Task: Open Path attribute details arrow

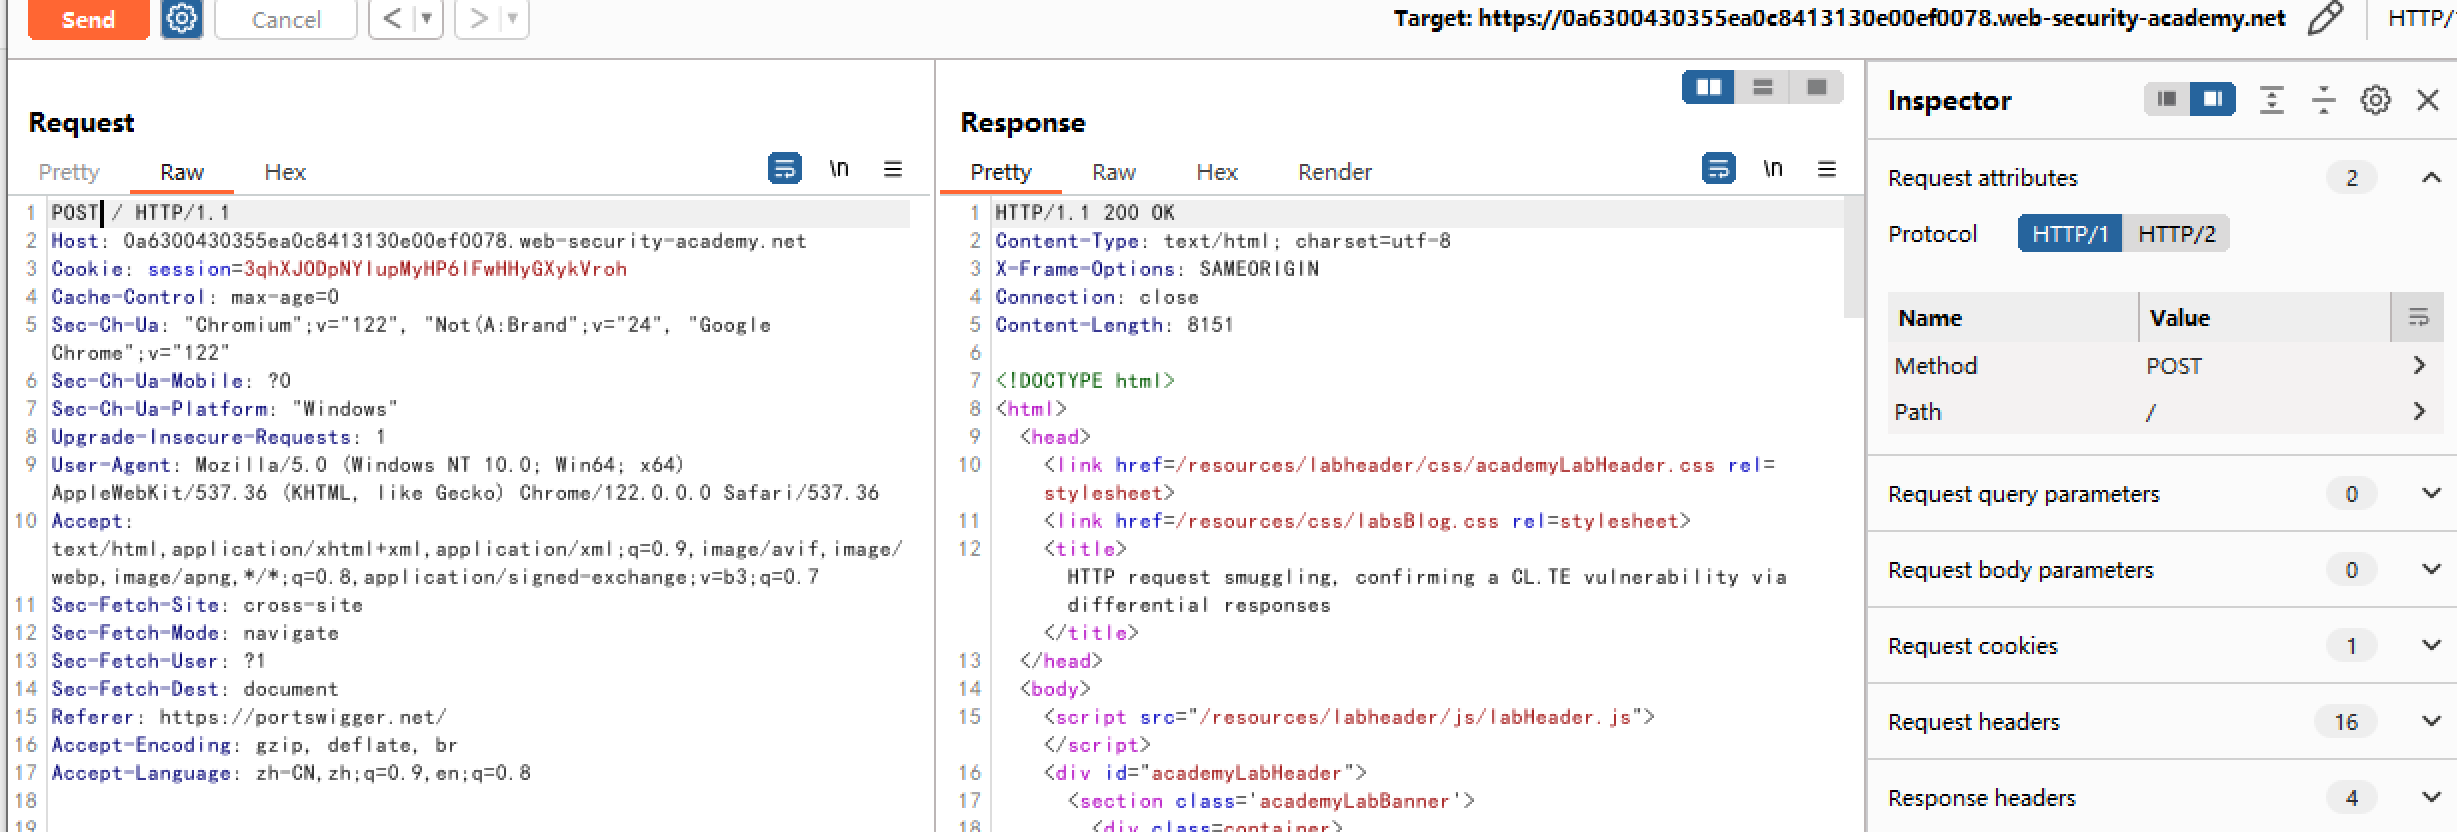Action: [x=2419, y=411]
